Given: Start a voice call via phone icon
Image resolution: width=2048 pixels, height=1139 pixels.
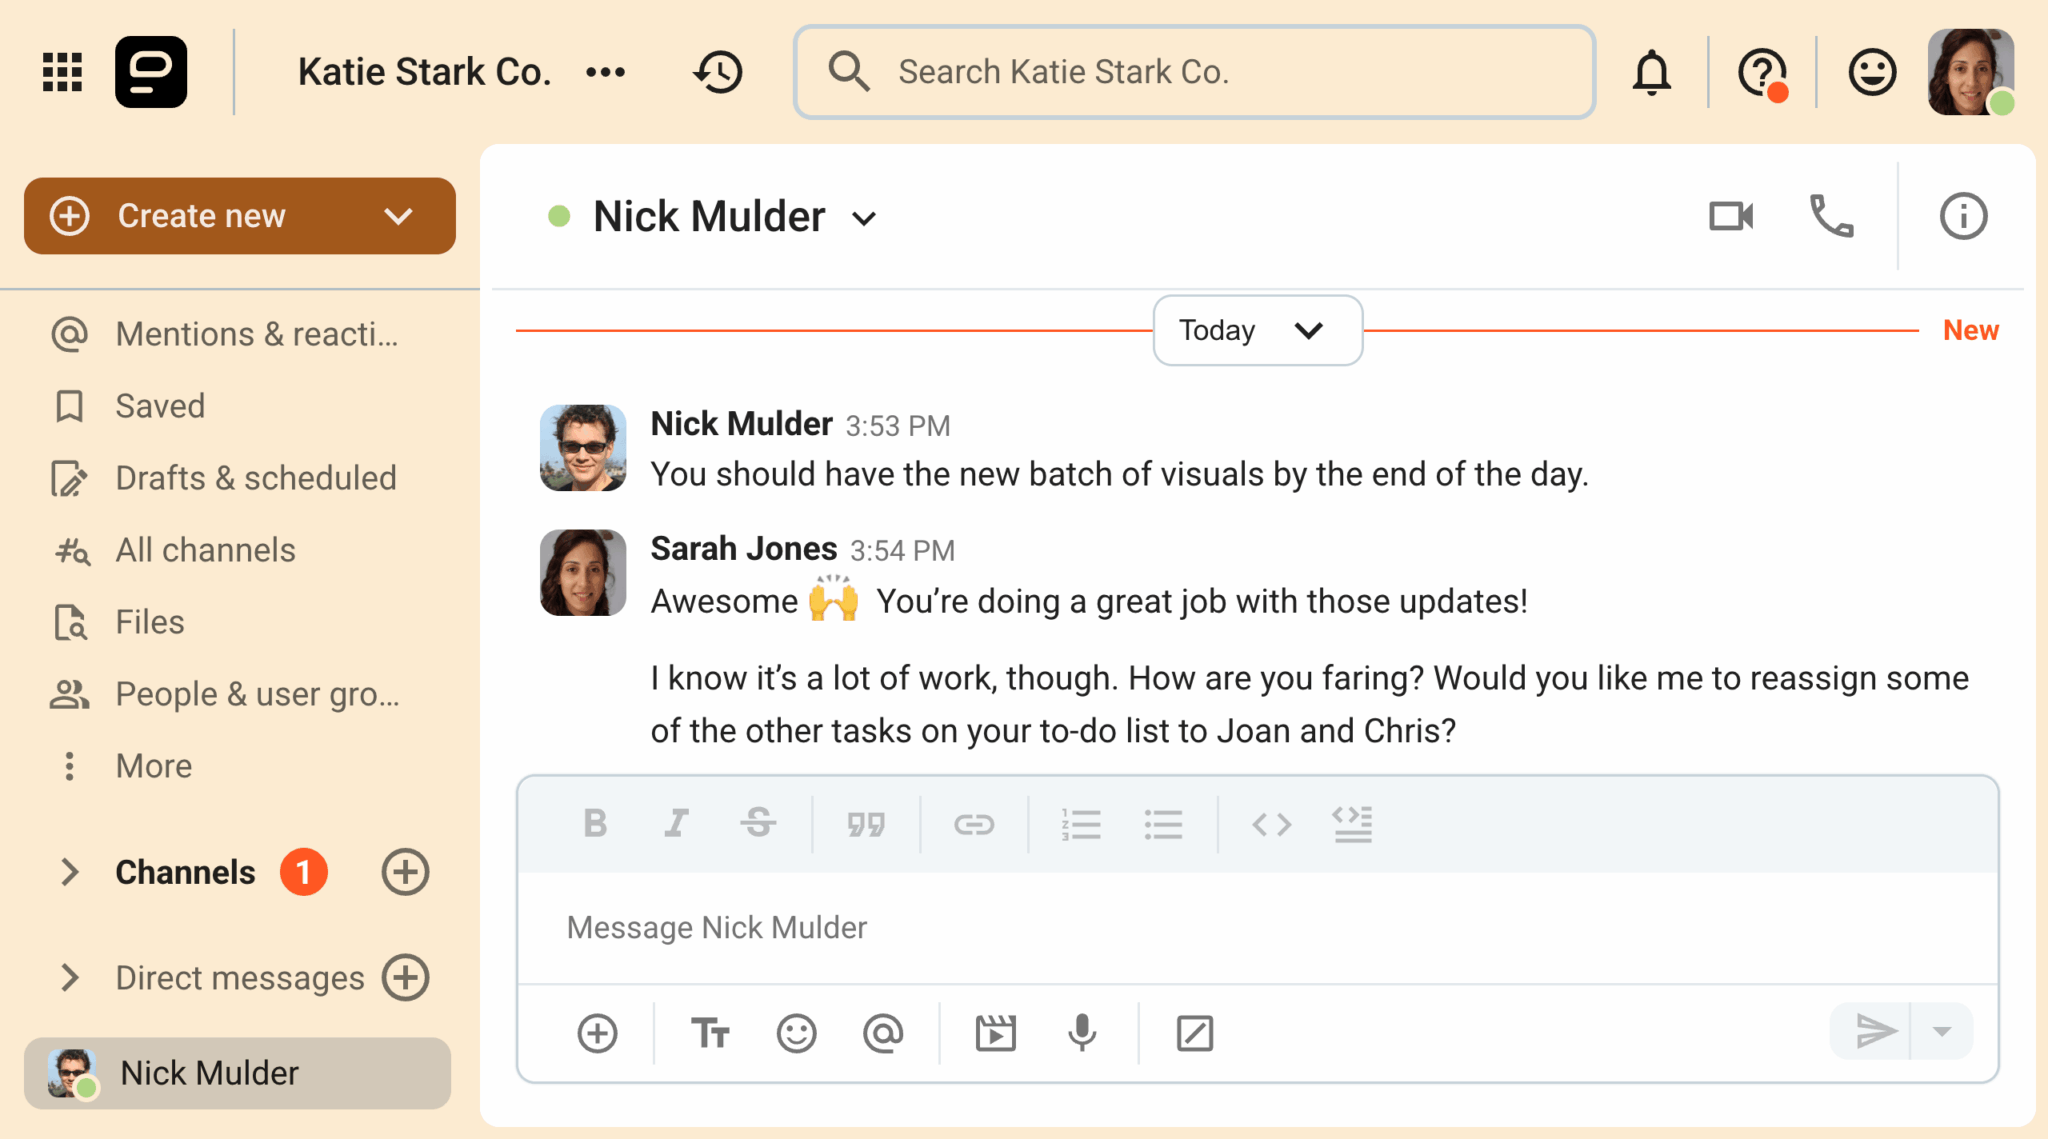Looking at the screenshot, I should pos(1832,216).
